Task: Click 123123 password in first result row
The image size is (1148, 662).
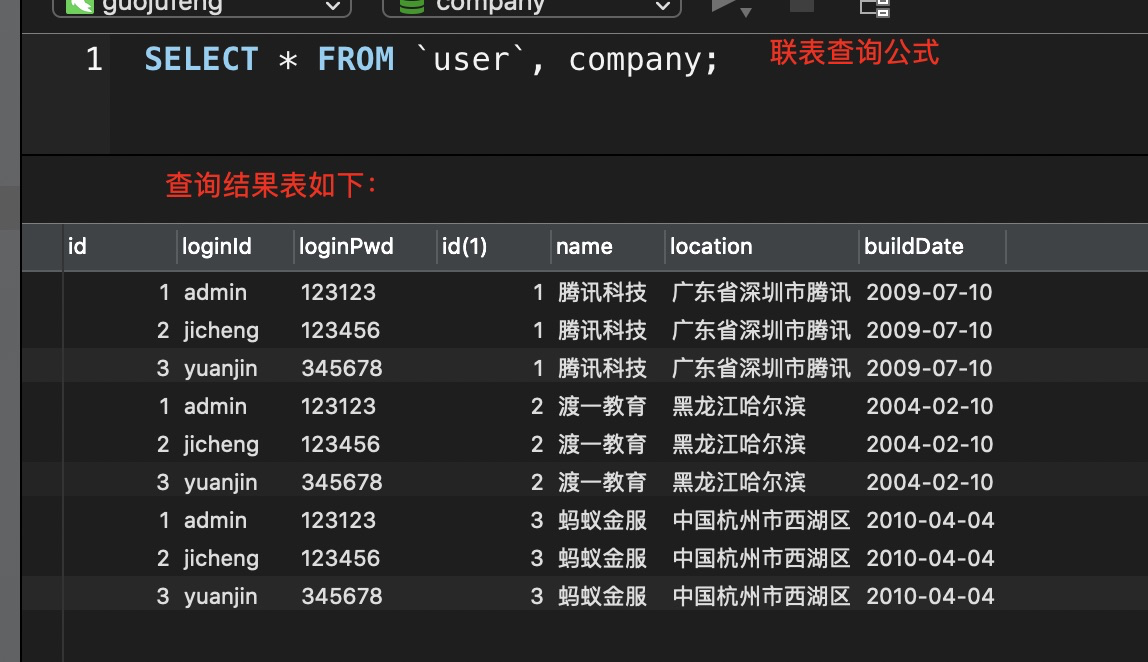Action: pos(338,292)
